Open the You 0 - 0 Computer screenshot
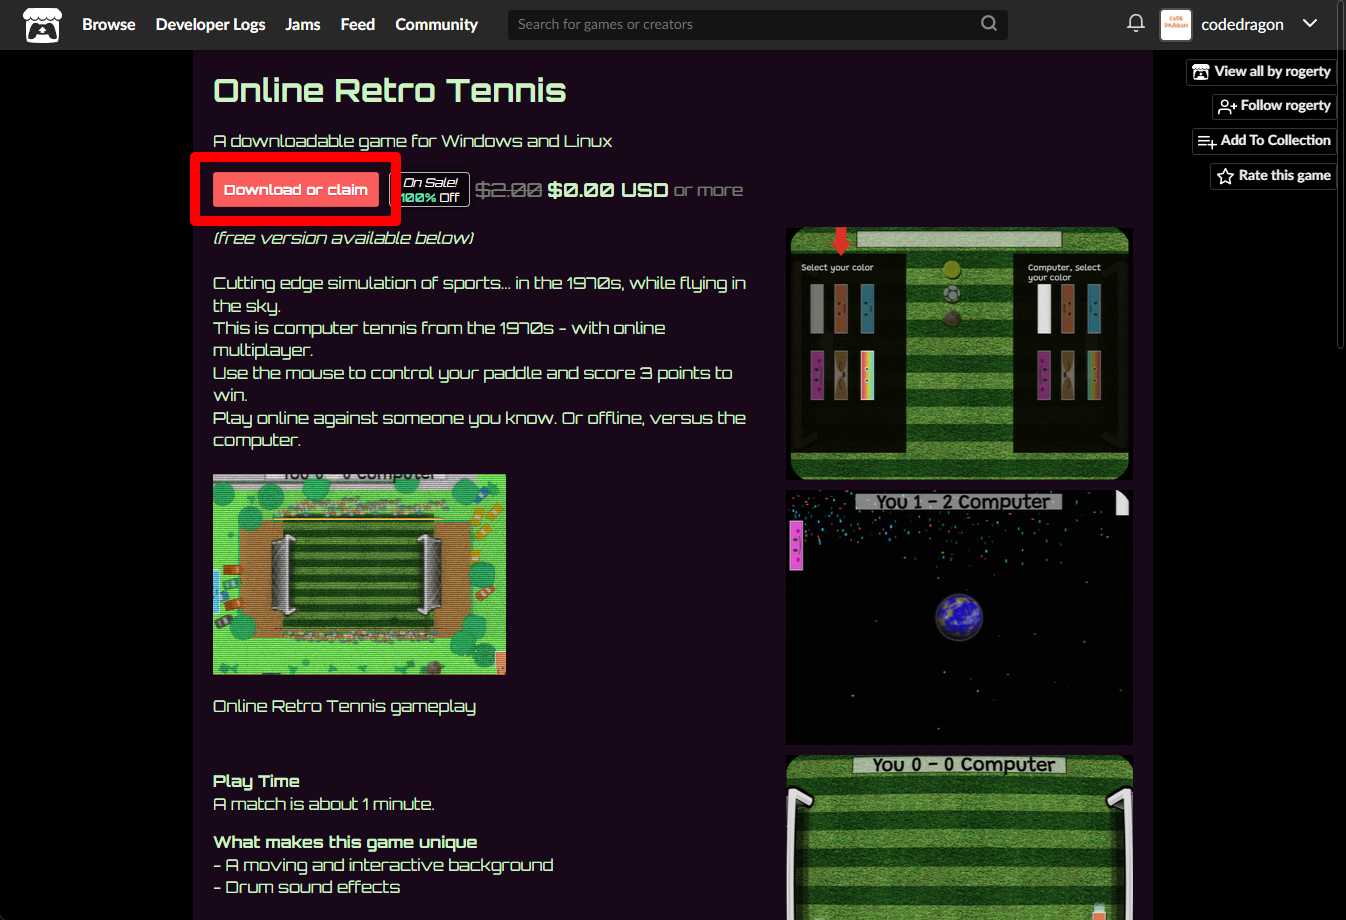 pyautogui.click(x=960, y=837)
